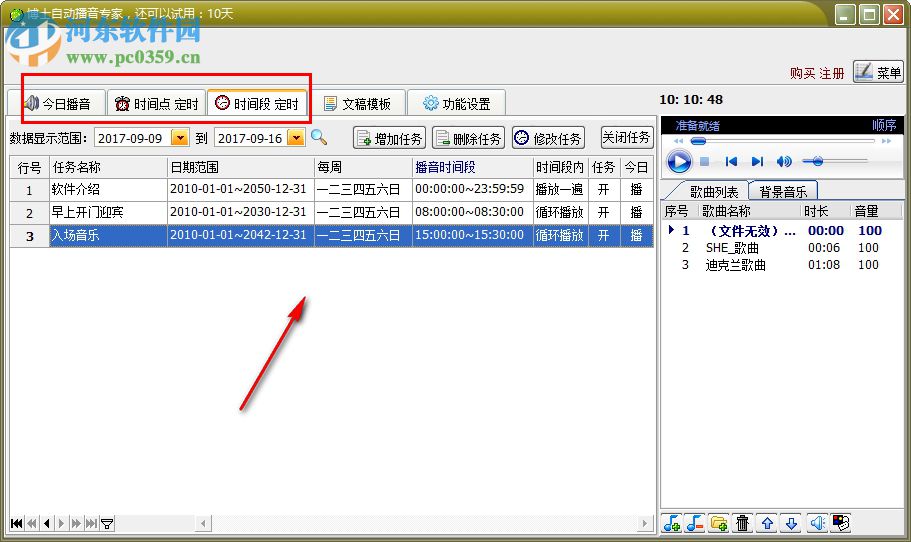Viewport: 911px width, 542px height.
Task: Click the 播音时间段 column header
Action: (472, 167)
